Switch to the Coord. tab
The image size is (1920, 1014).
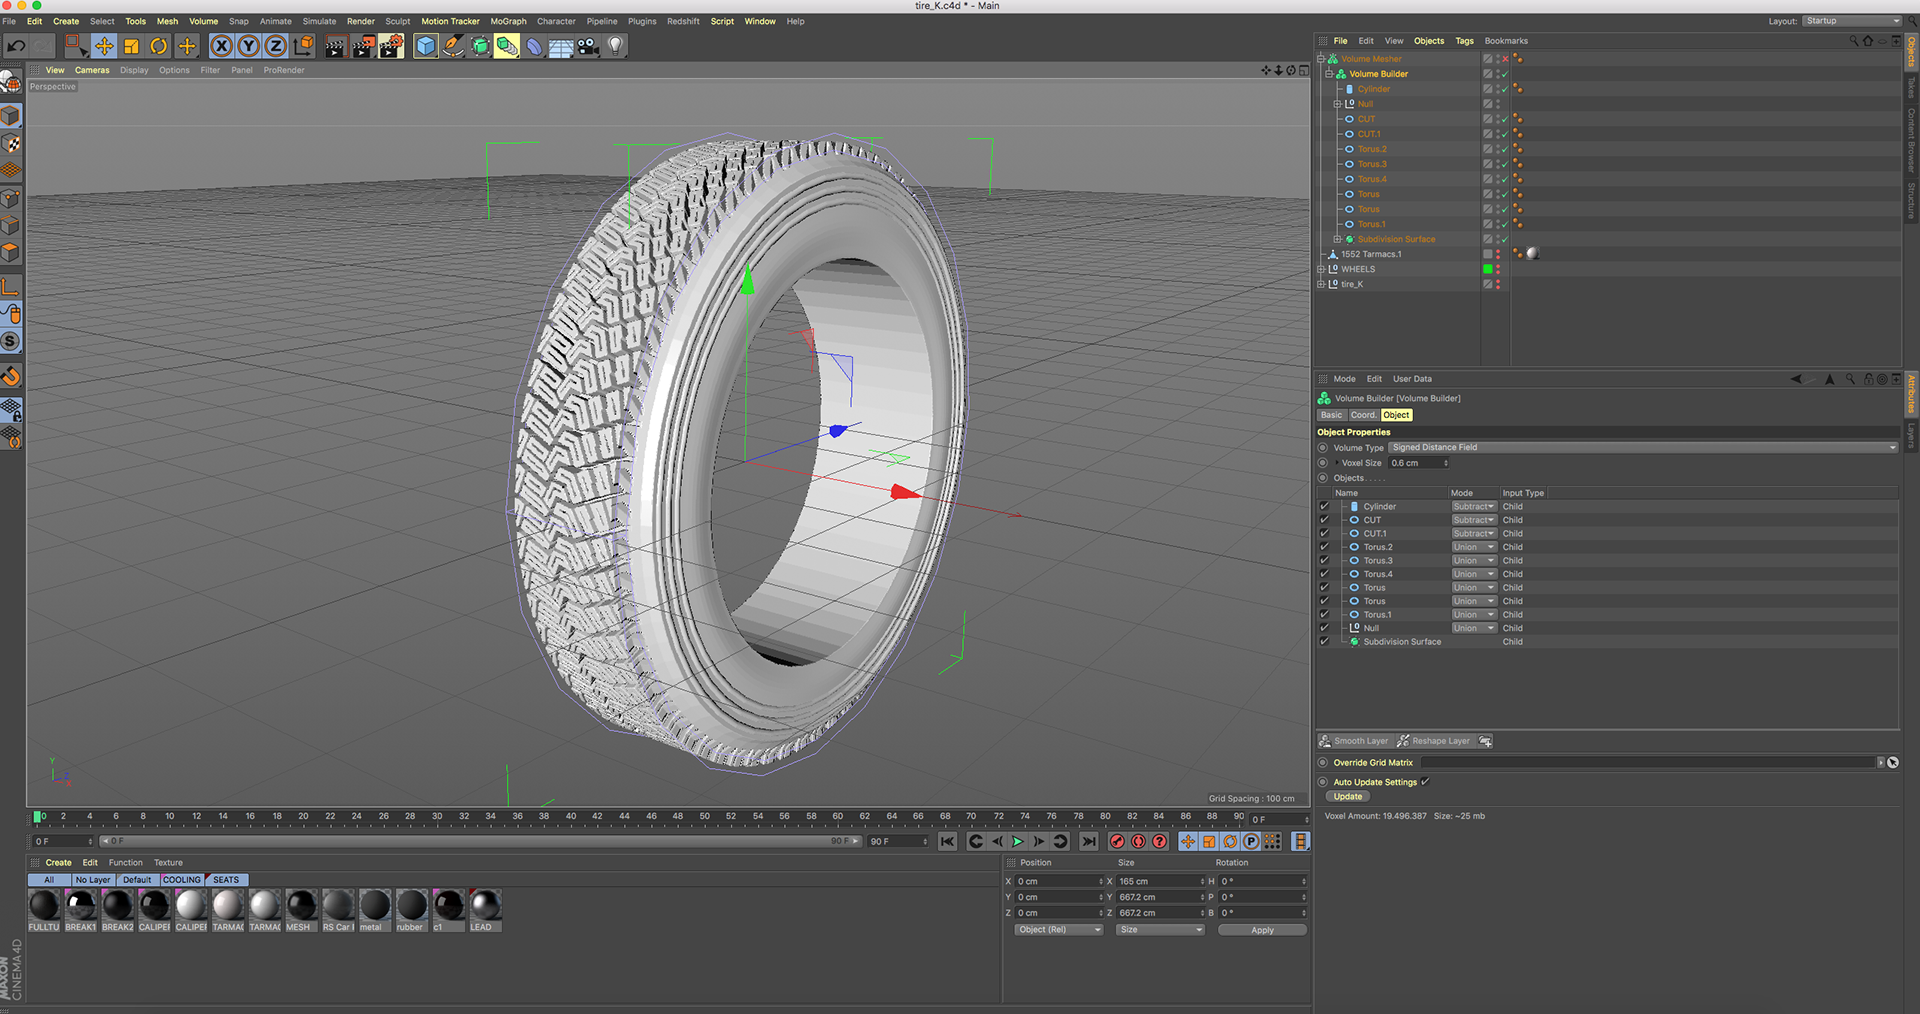(1363, 415)
